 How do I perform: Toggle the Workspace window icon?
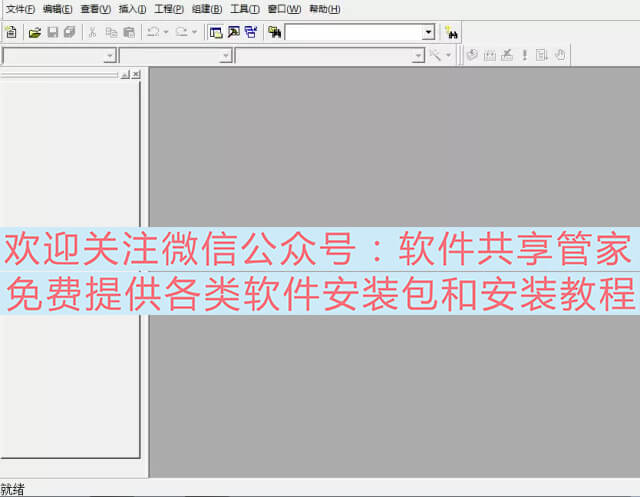216,32
